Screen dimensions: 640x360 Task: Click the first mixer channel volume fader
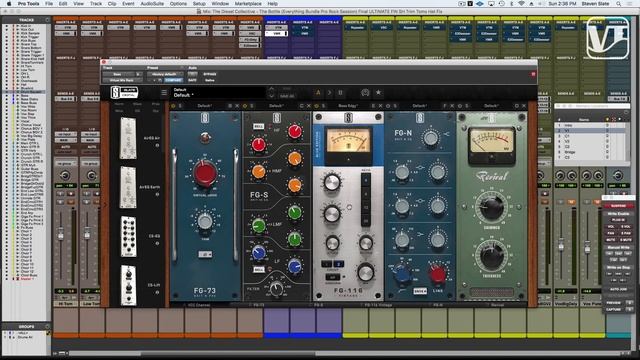61,235
